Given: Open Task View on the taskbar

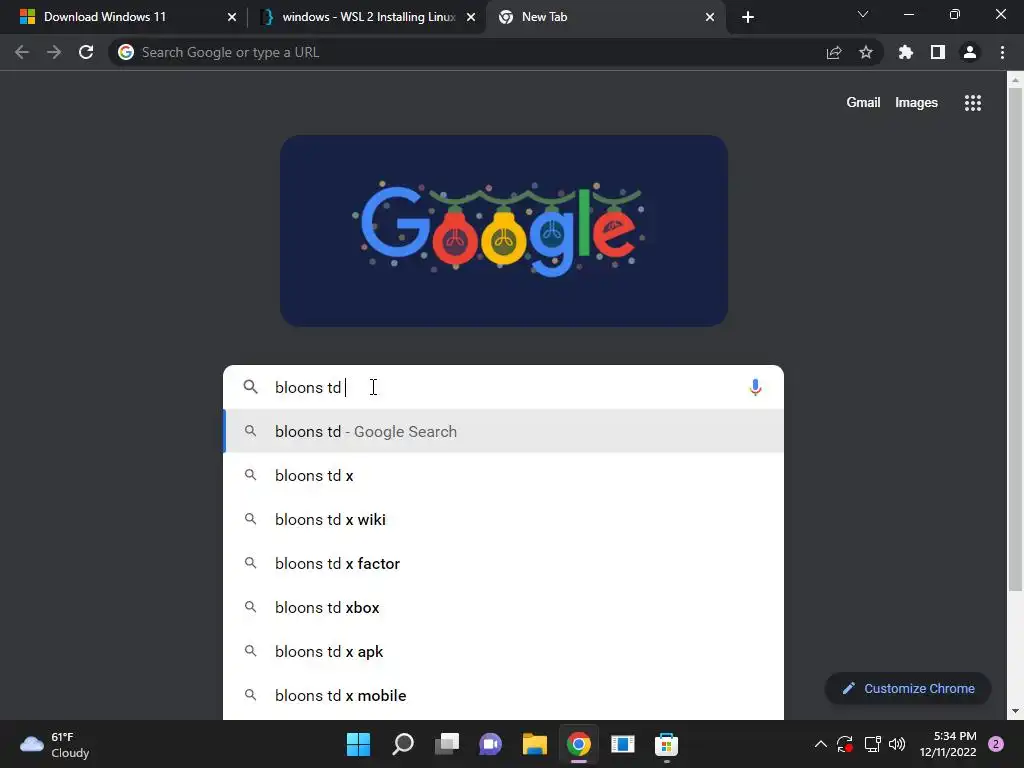Looking at the screenshot, I should click(447, 744).
